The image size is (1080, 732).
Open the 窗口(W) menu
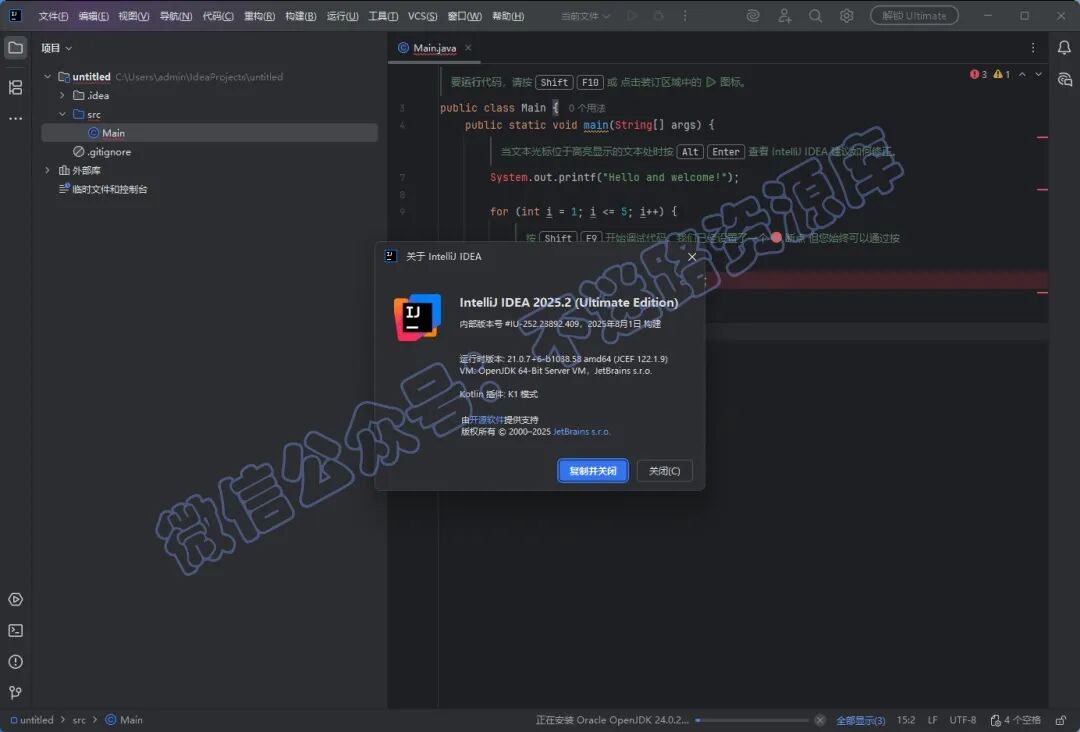(x=464, y=15)
